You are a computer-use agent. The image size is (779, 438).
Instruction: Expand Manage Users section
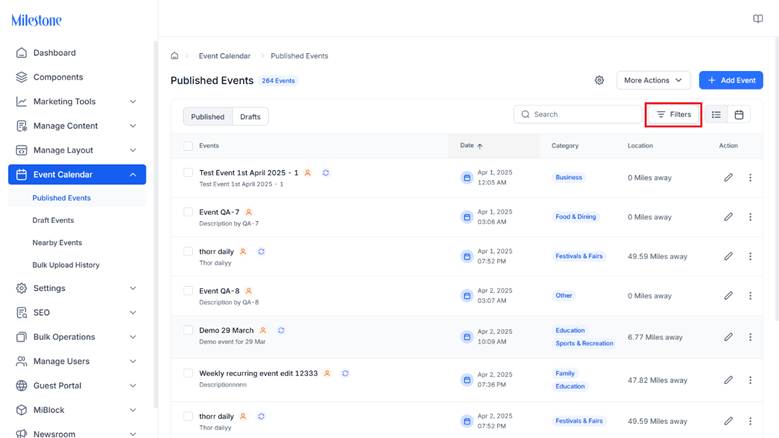click(x=77, y=361)
